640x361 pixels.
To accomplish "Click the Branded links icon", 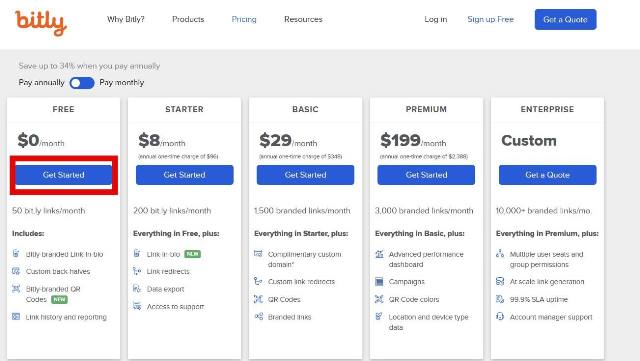I will pyautogui.click(x=258, y=316).
